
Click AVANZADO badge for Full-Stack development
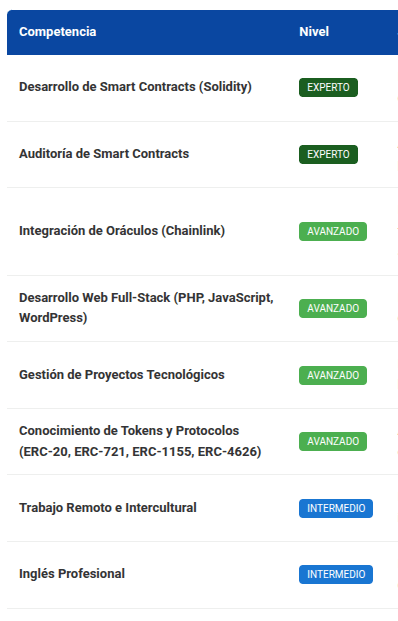(x=333, y=308)
